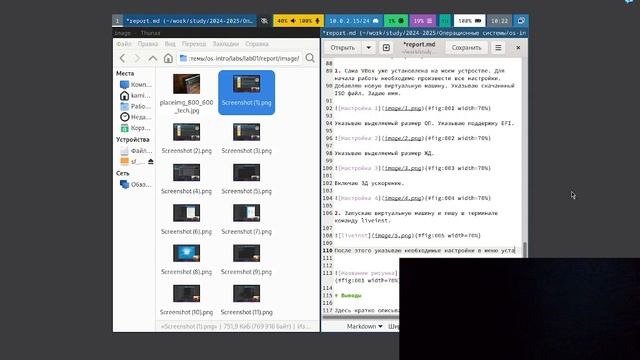Click the image/4.png link on line 104
The image size is (640, 360).
coord(403,198)
